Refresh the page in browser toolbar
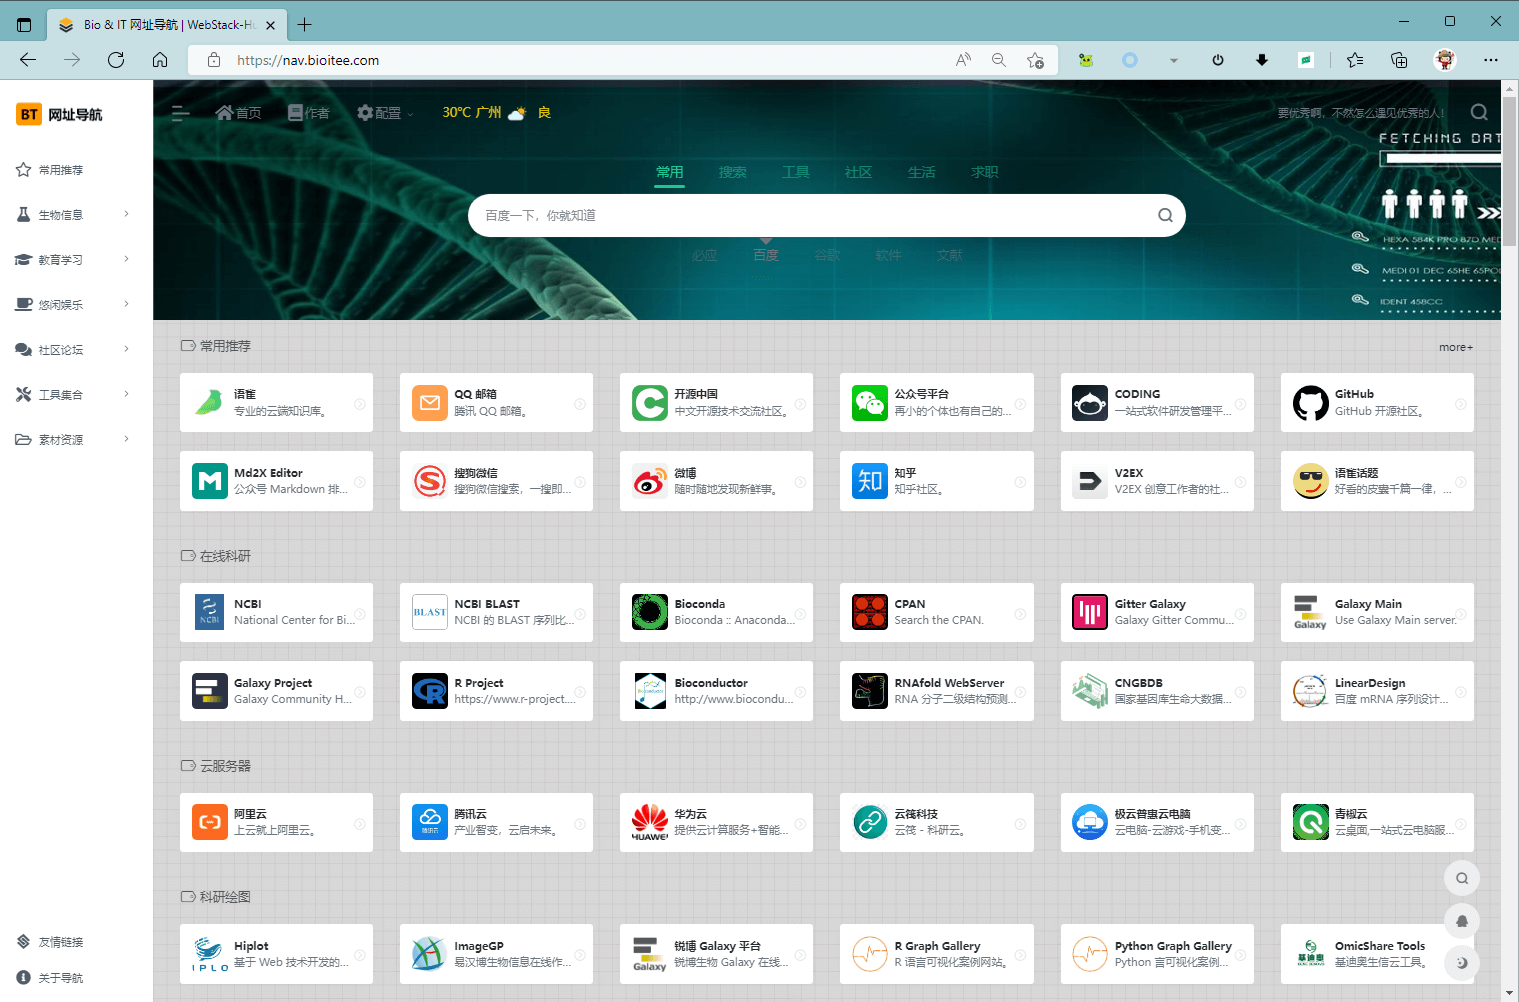The height and width of the screenshot is (1002, 1519). click(116, 60)
